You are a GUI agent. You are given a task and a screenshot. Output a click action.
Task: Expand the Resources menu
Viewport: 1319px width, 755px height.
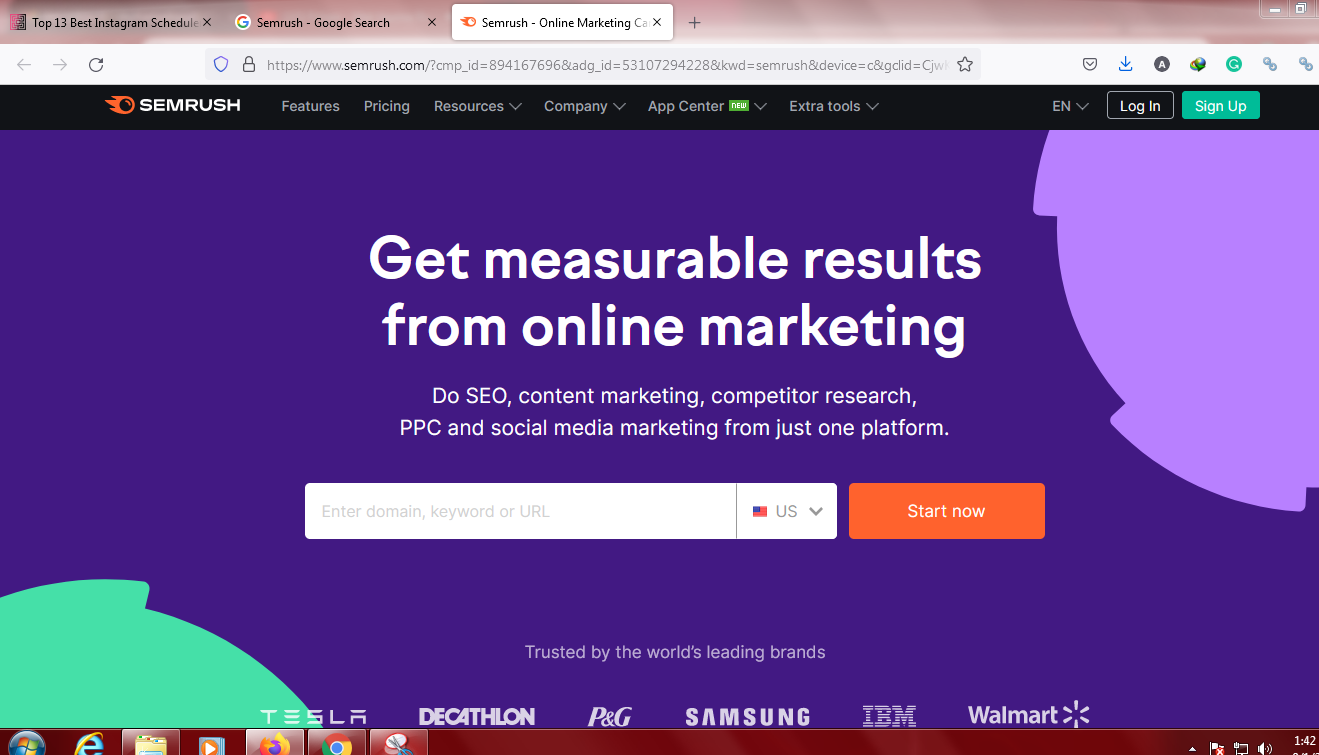coord(478,106)
